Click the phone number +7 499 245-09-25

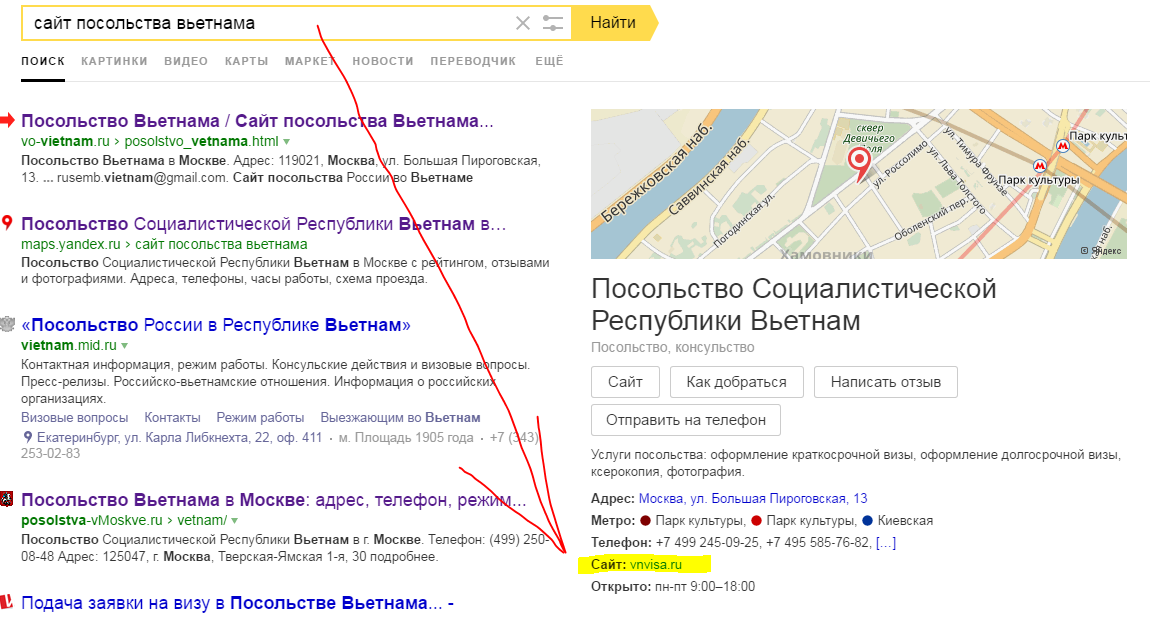coord(708,543)
